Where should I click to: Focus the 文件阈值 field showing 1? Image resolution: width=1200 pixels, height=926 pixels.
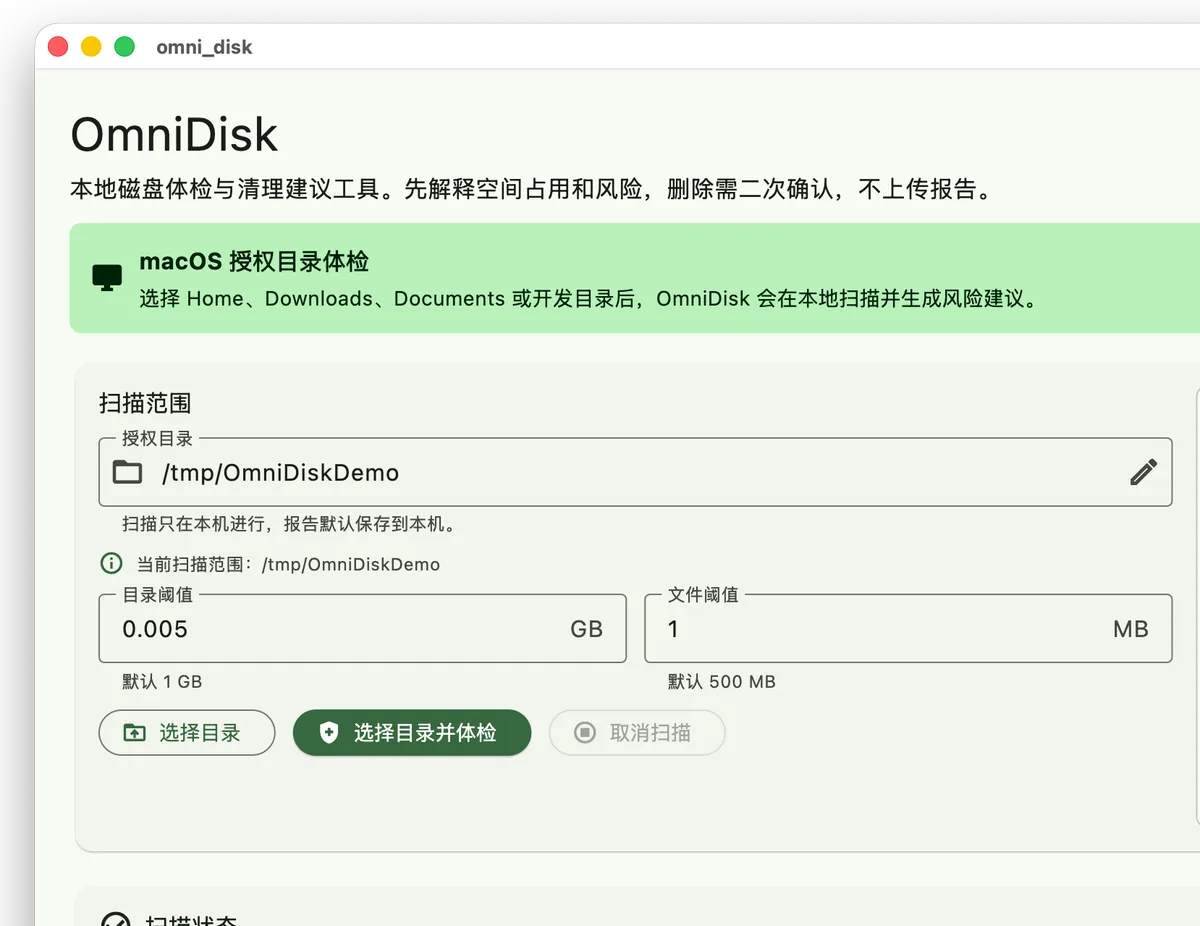[x=908, y=629]
